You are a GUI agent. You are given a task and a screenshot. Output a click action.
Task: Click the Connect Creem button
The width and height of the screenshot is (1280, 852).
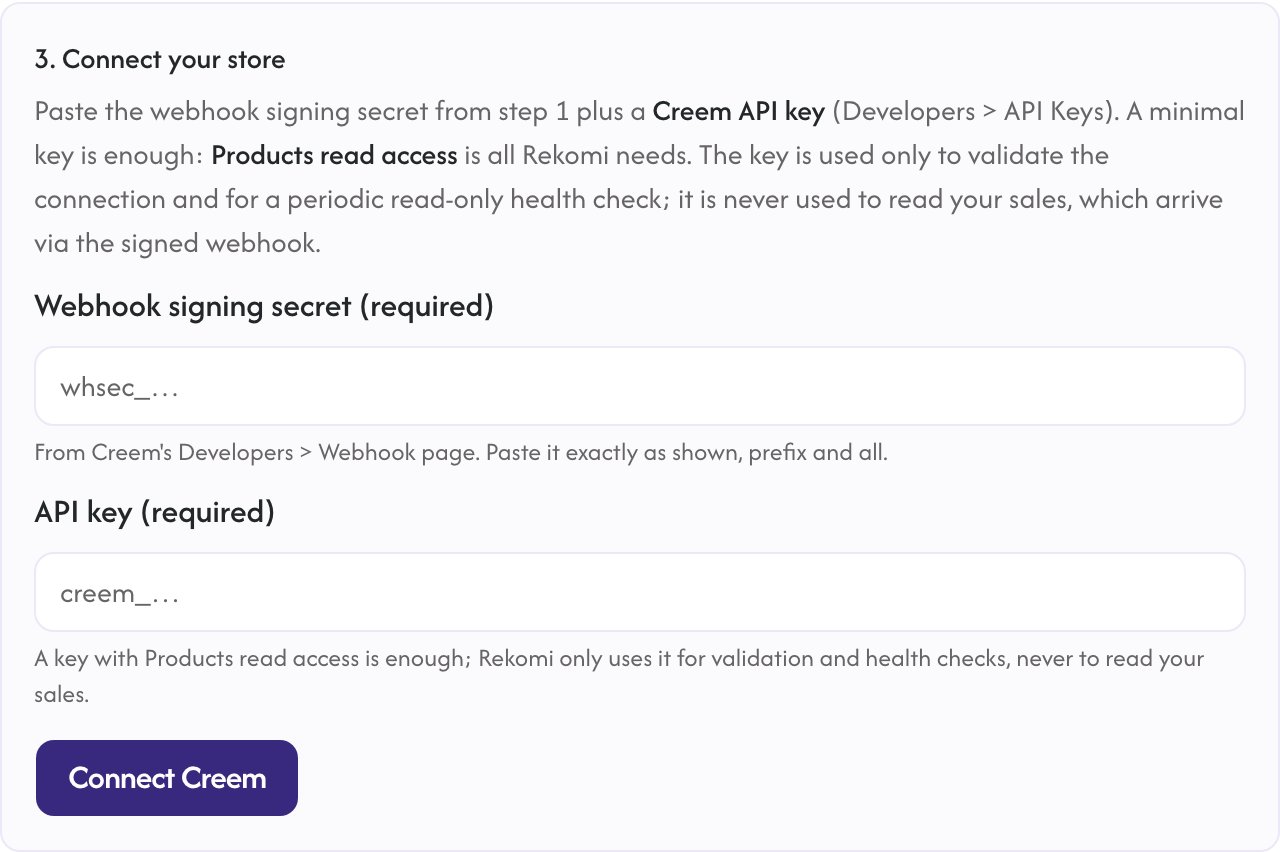click(x=167, y=778)
